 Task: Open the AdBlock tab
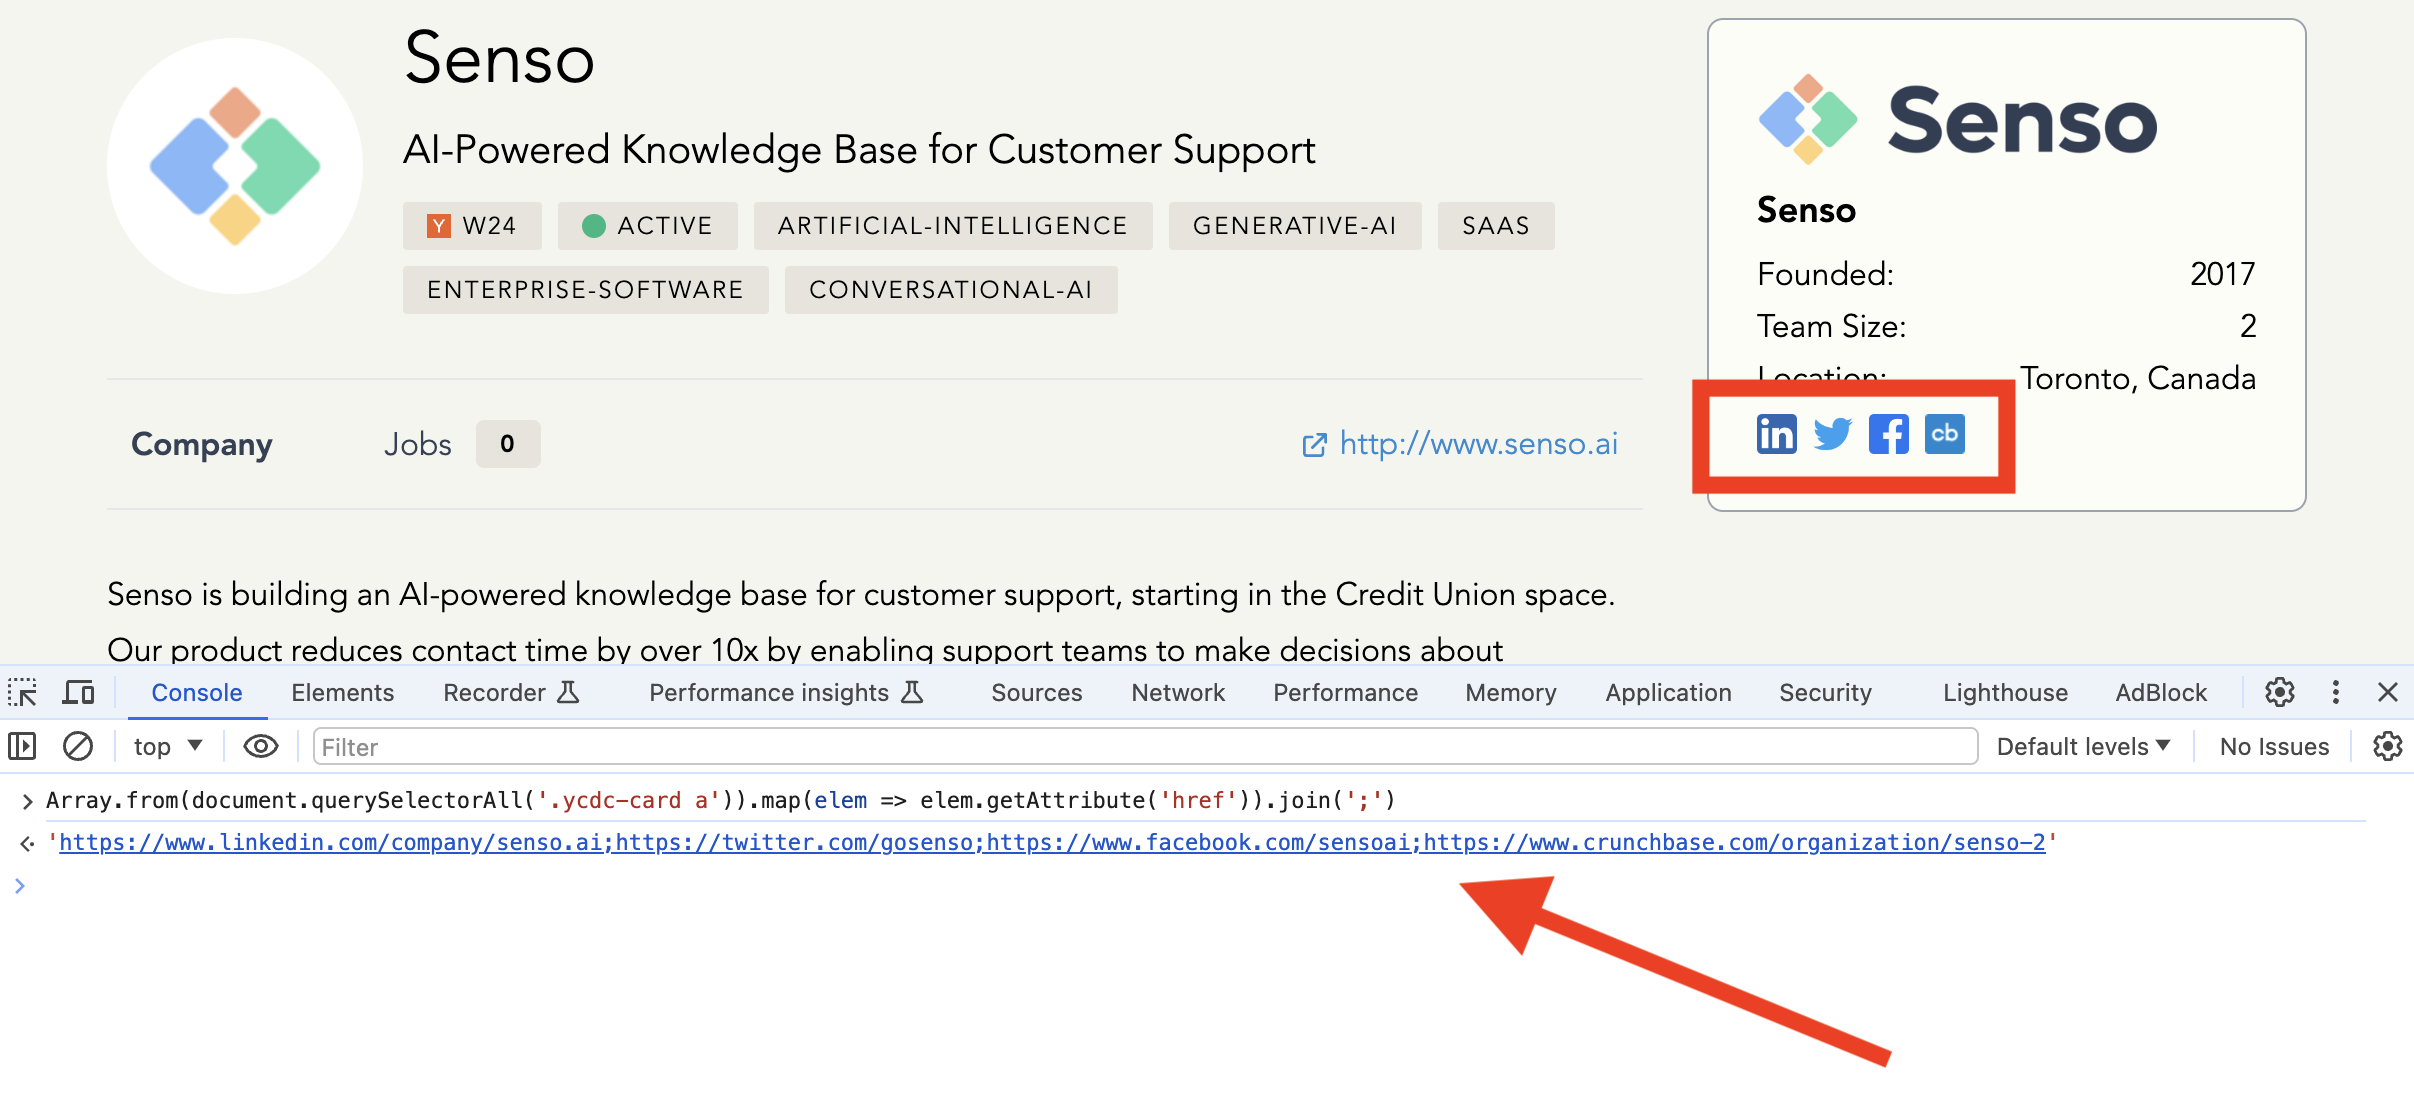pos(2161,692)
